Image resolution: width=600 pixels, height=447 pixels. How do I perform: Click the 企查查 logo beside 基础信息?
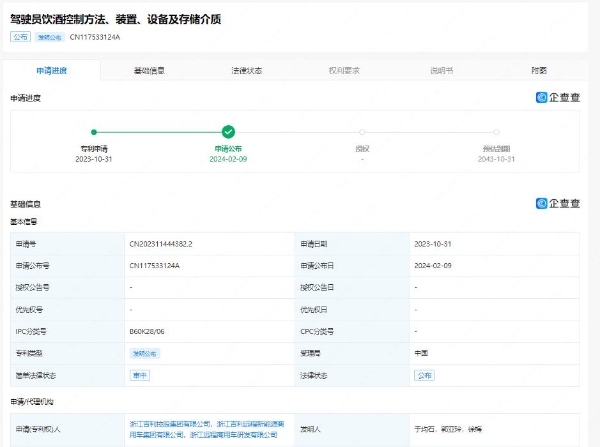click(x=558, y=203)
